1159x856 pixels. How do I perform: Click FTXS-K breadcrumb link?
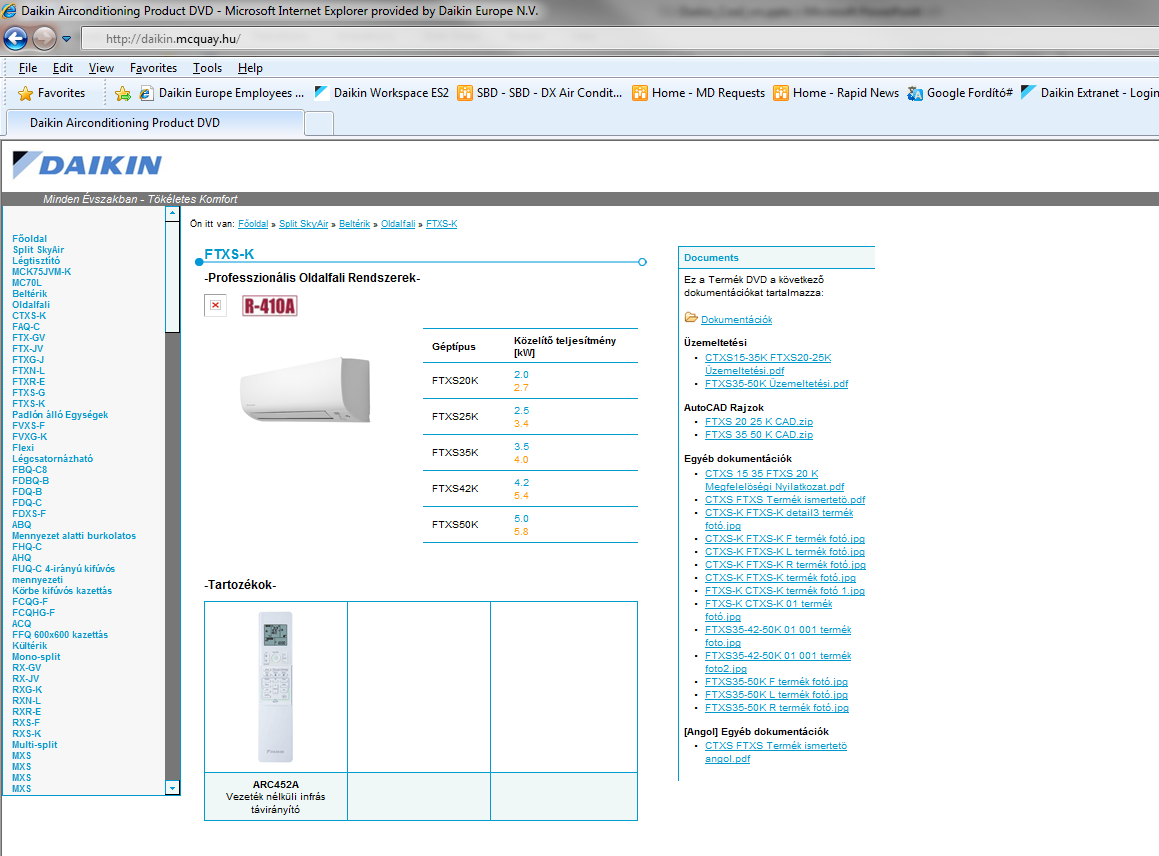tap(441, 224)
